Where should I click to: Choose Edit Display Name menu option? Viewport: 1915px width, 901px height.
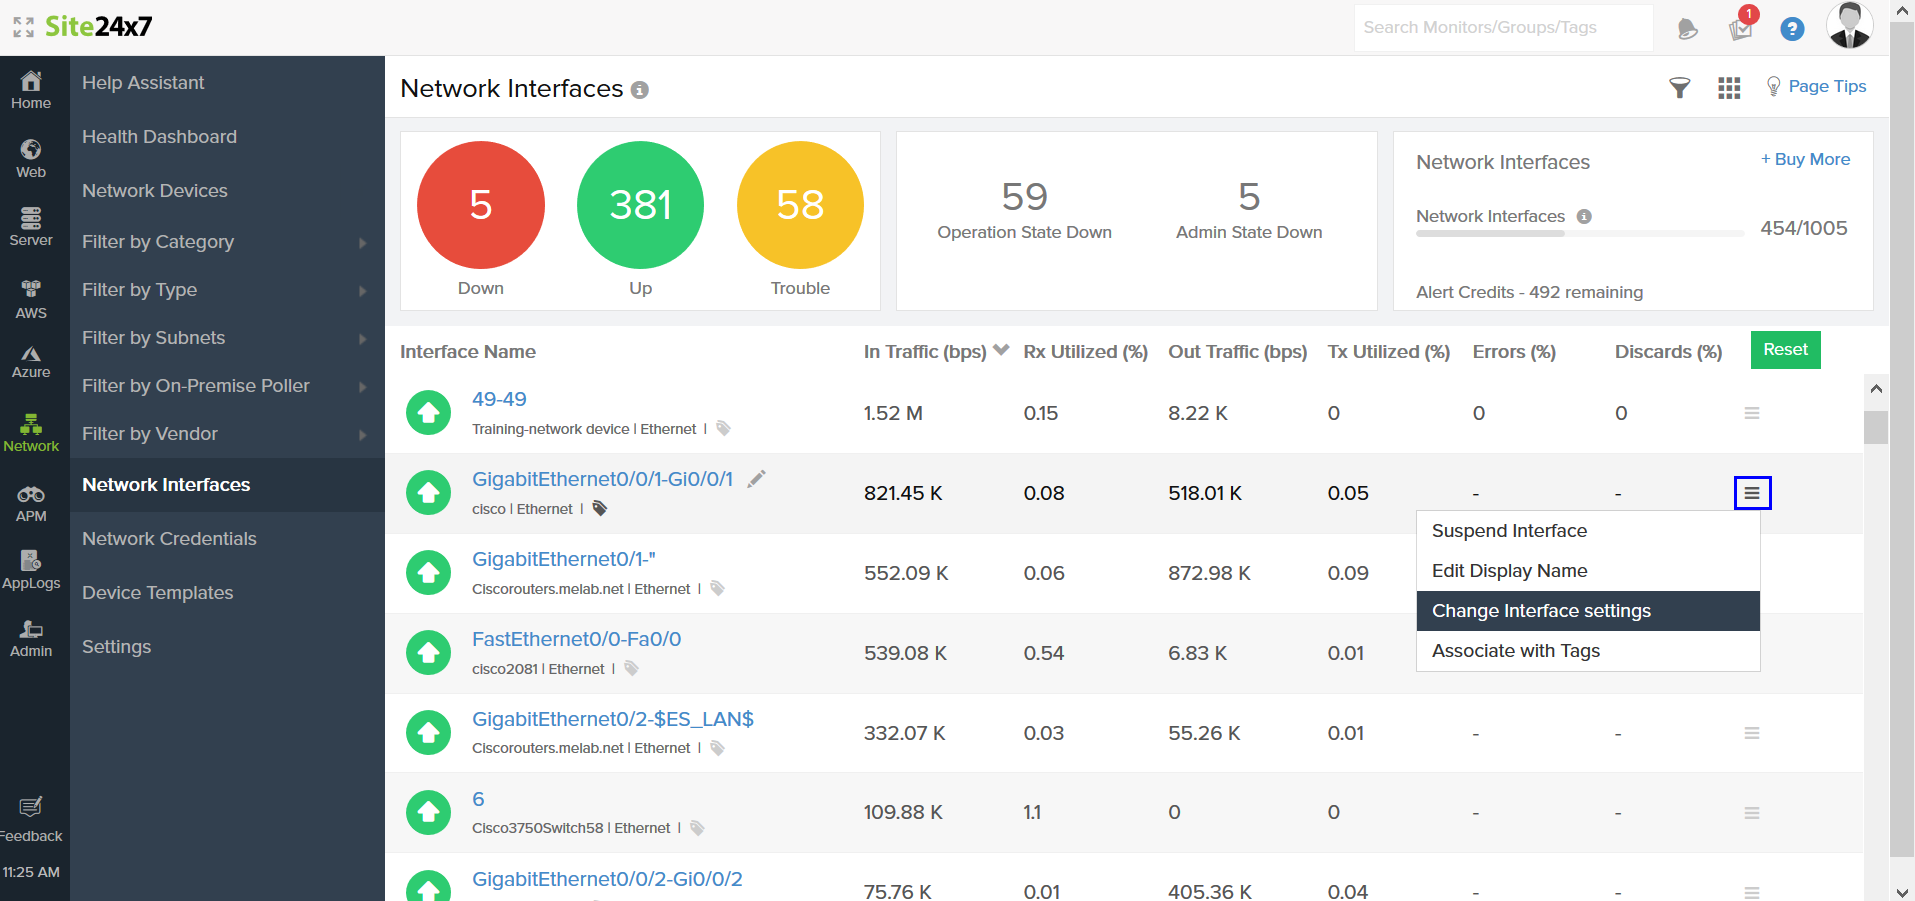(x=1588, y=571)
